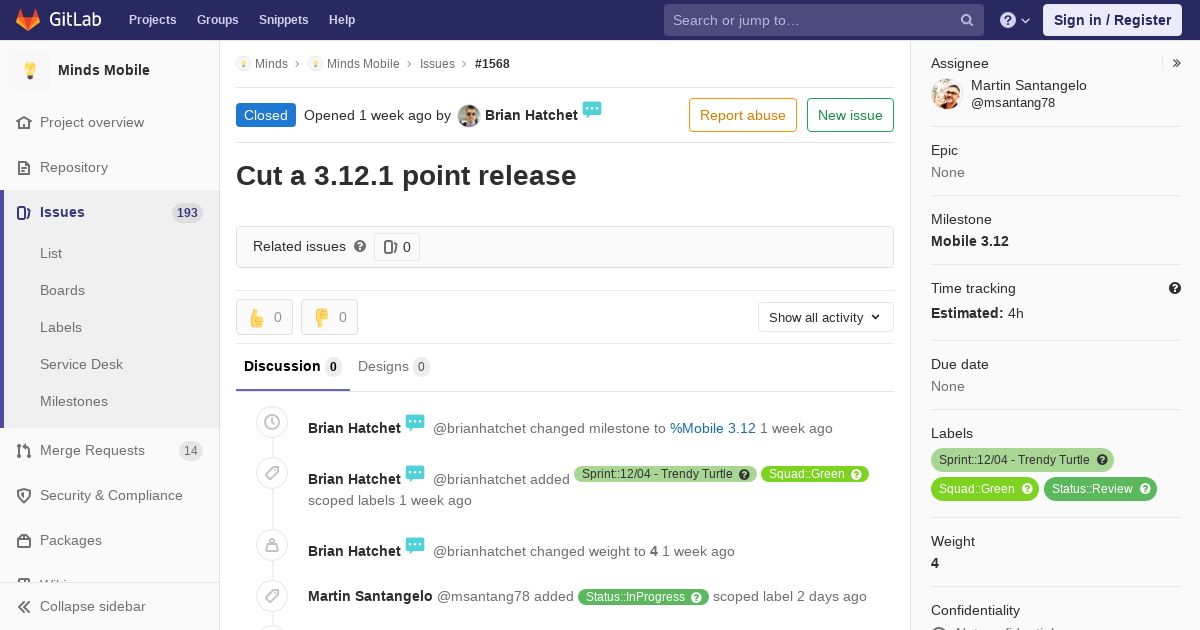Click the Sign in / Register button

[x=1112, y=20]
